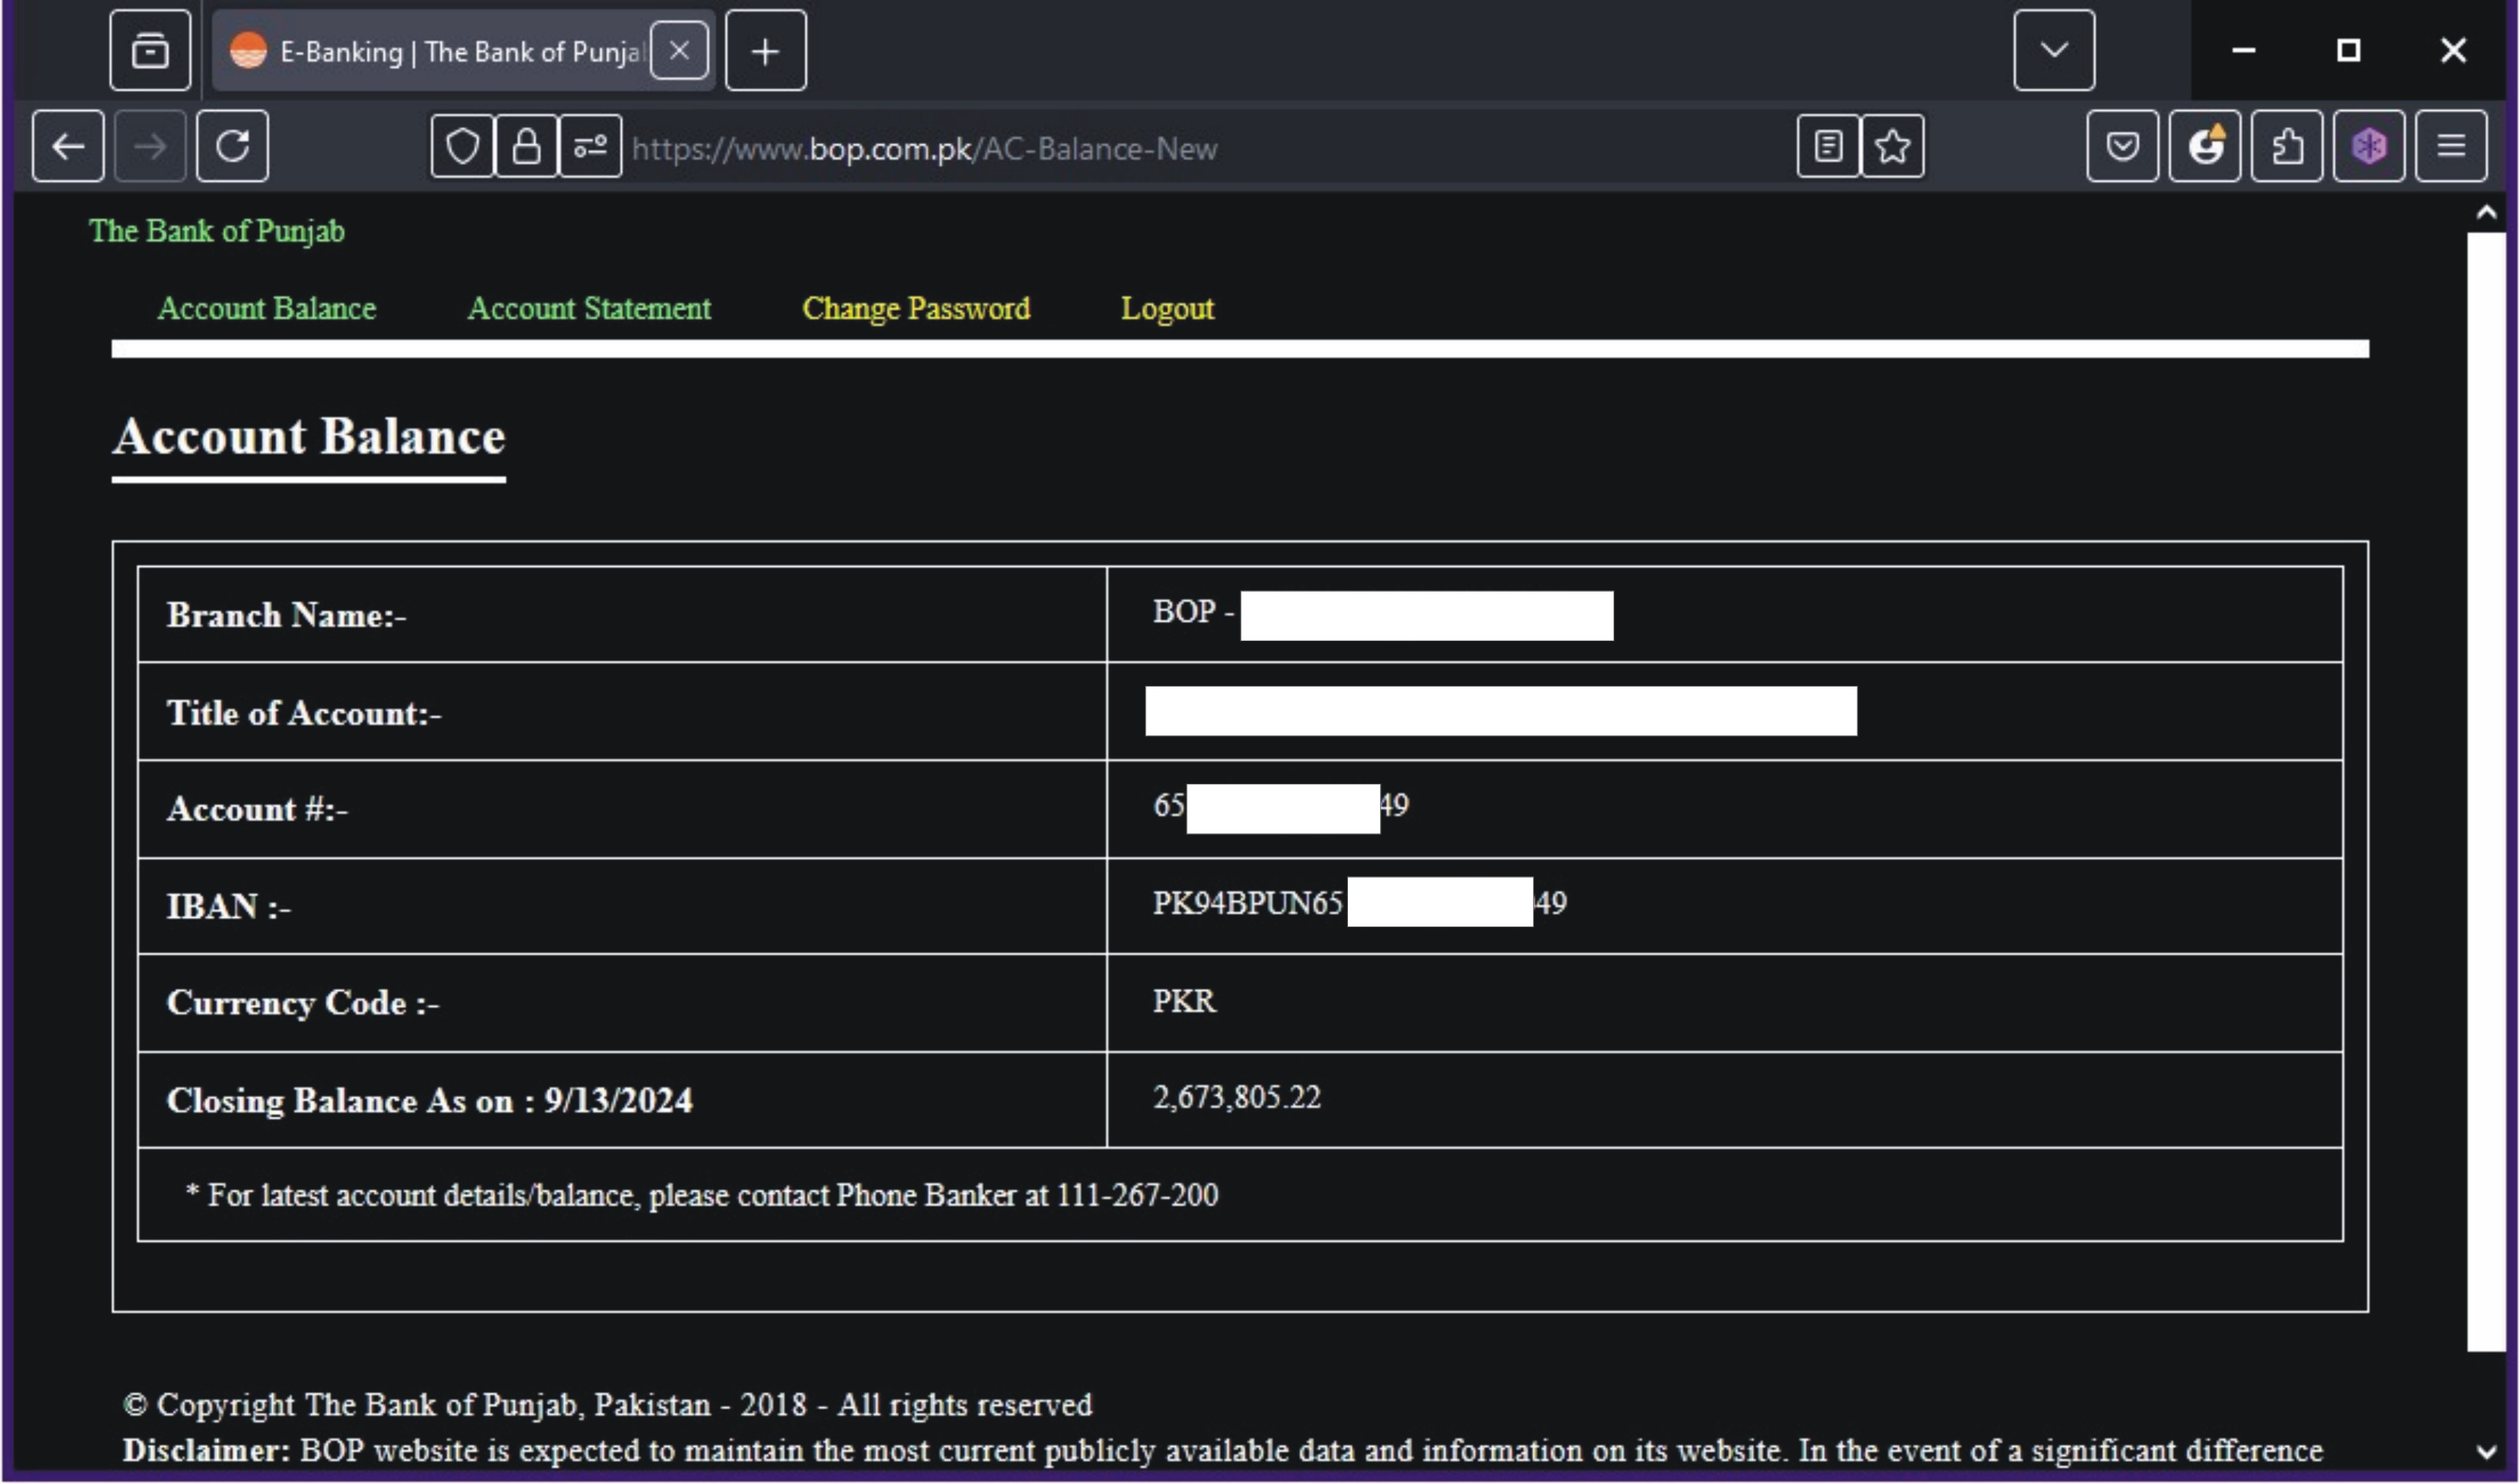Screen dimensions: 2520x1484
Task: Open the Firefox View recent browsing button
Action: click(150, 50)
